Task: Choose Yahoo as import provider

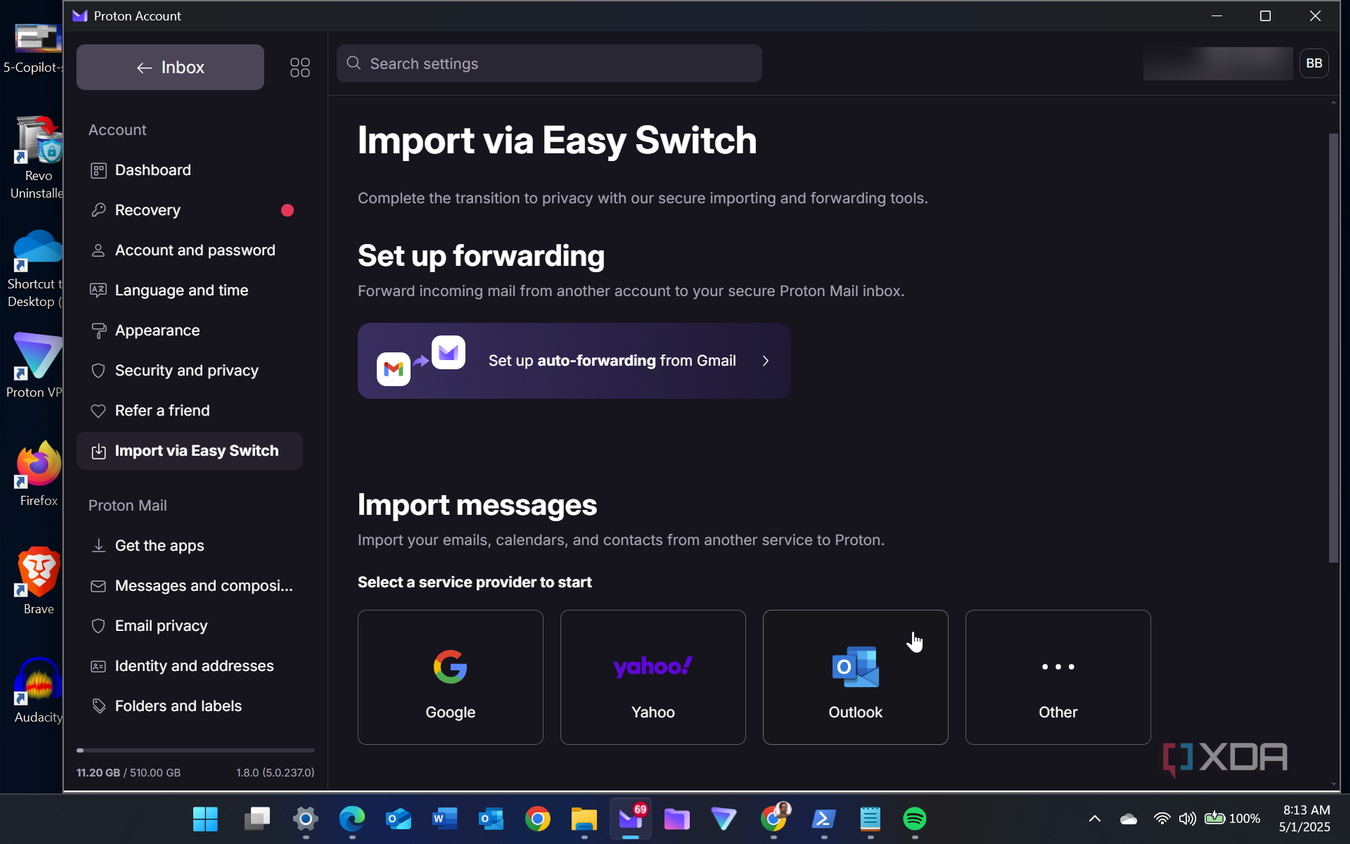Action: click(x=653, y=677)
